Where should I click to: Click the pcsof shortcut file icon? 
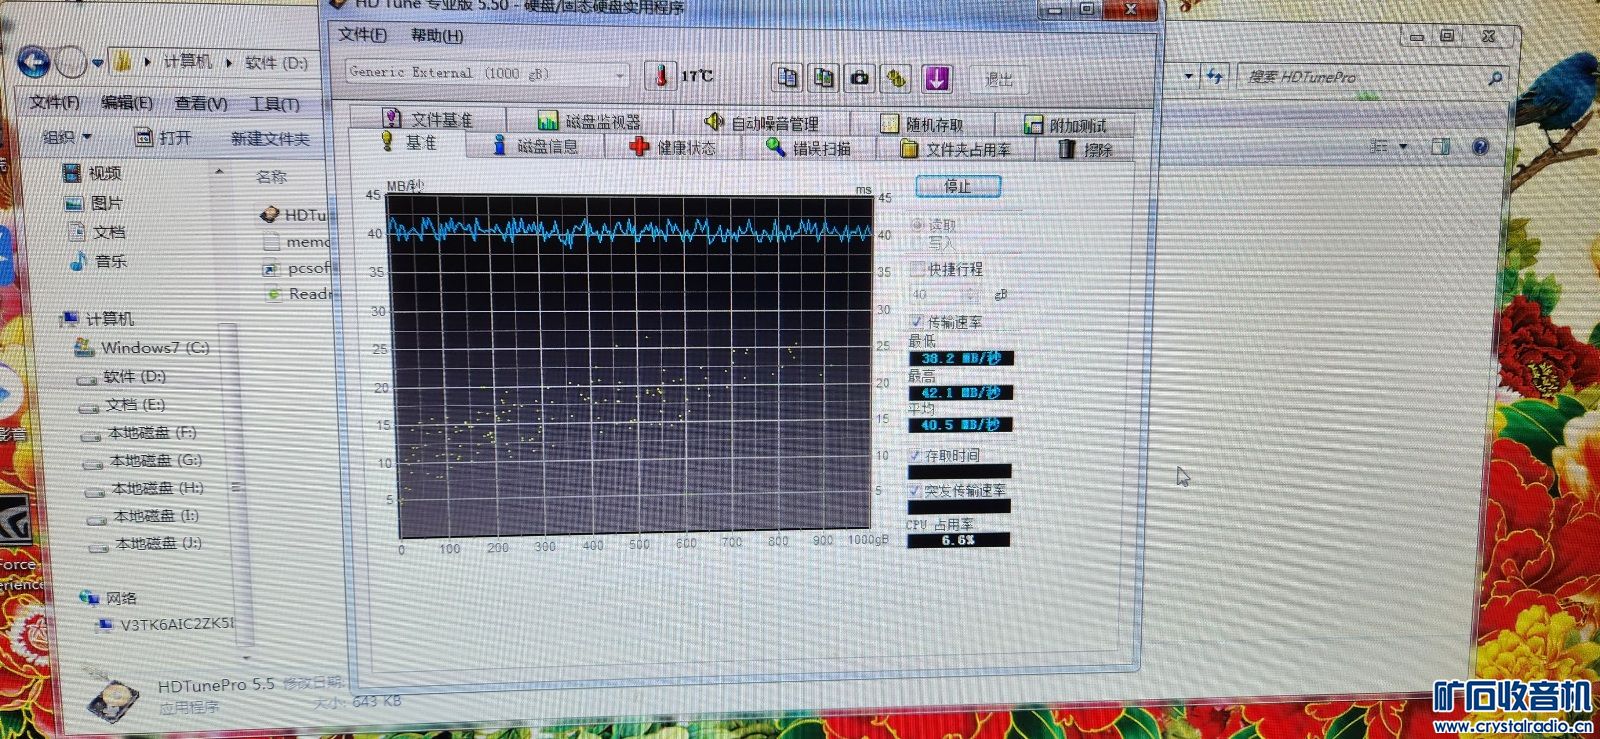271,268
